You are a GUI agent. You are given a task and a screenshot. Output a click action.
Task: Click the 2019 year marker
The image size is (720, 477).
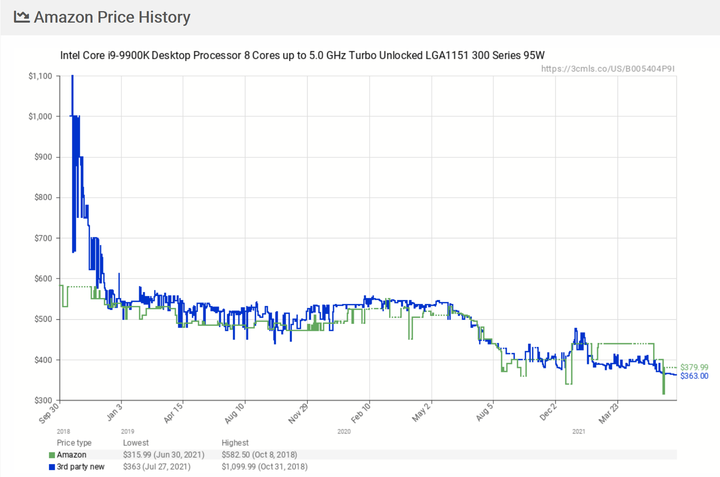128,432
